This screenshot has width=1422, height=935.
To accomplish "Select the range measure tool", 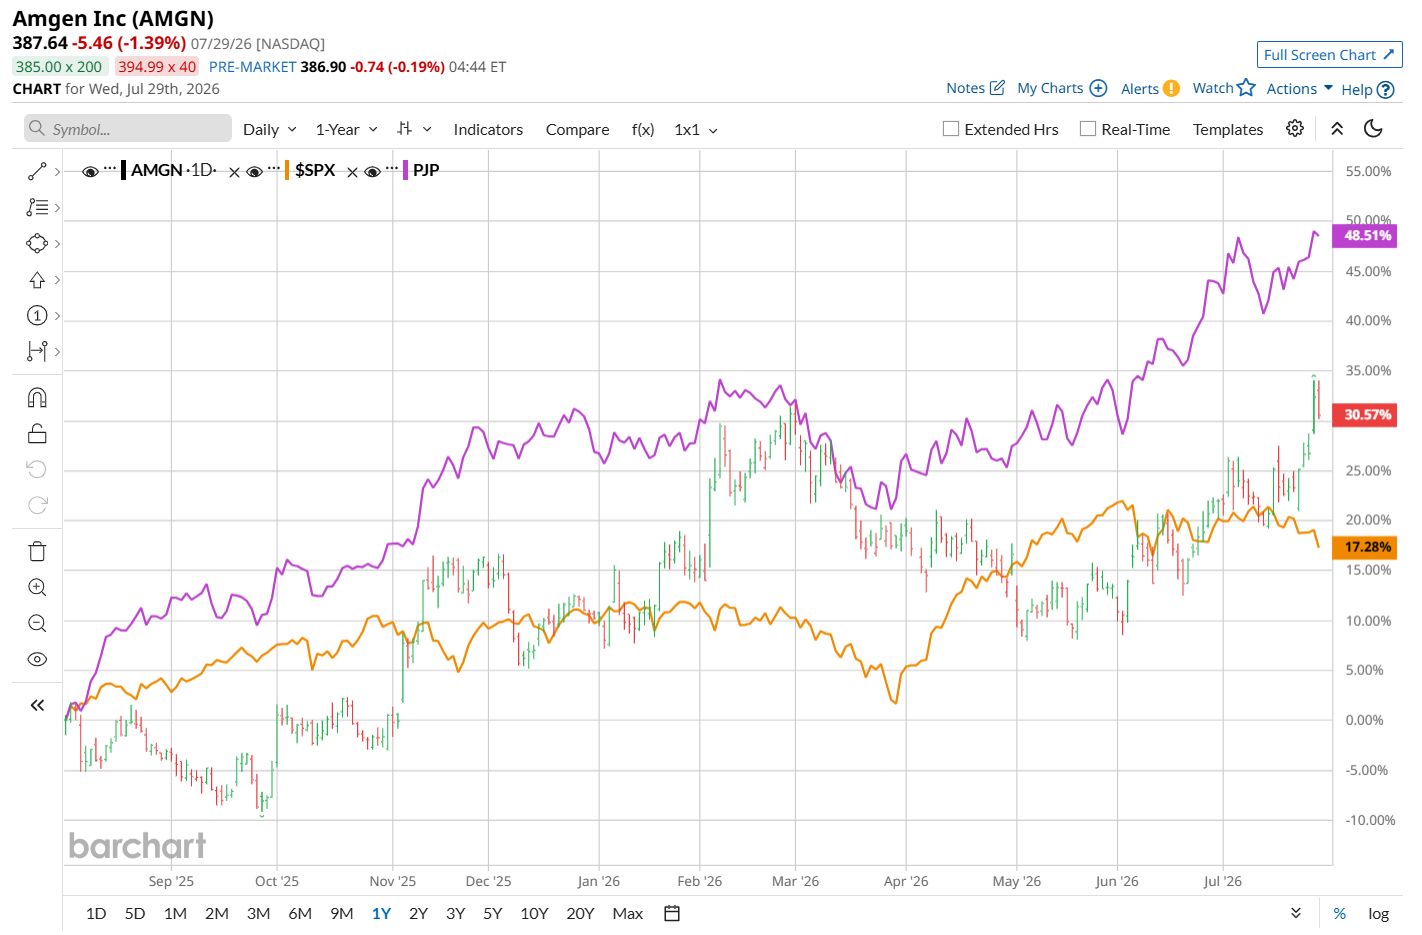I will 37,351.
